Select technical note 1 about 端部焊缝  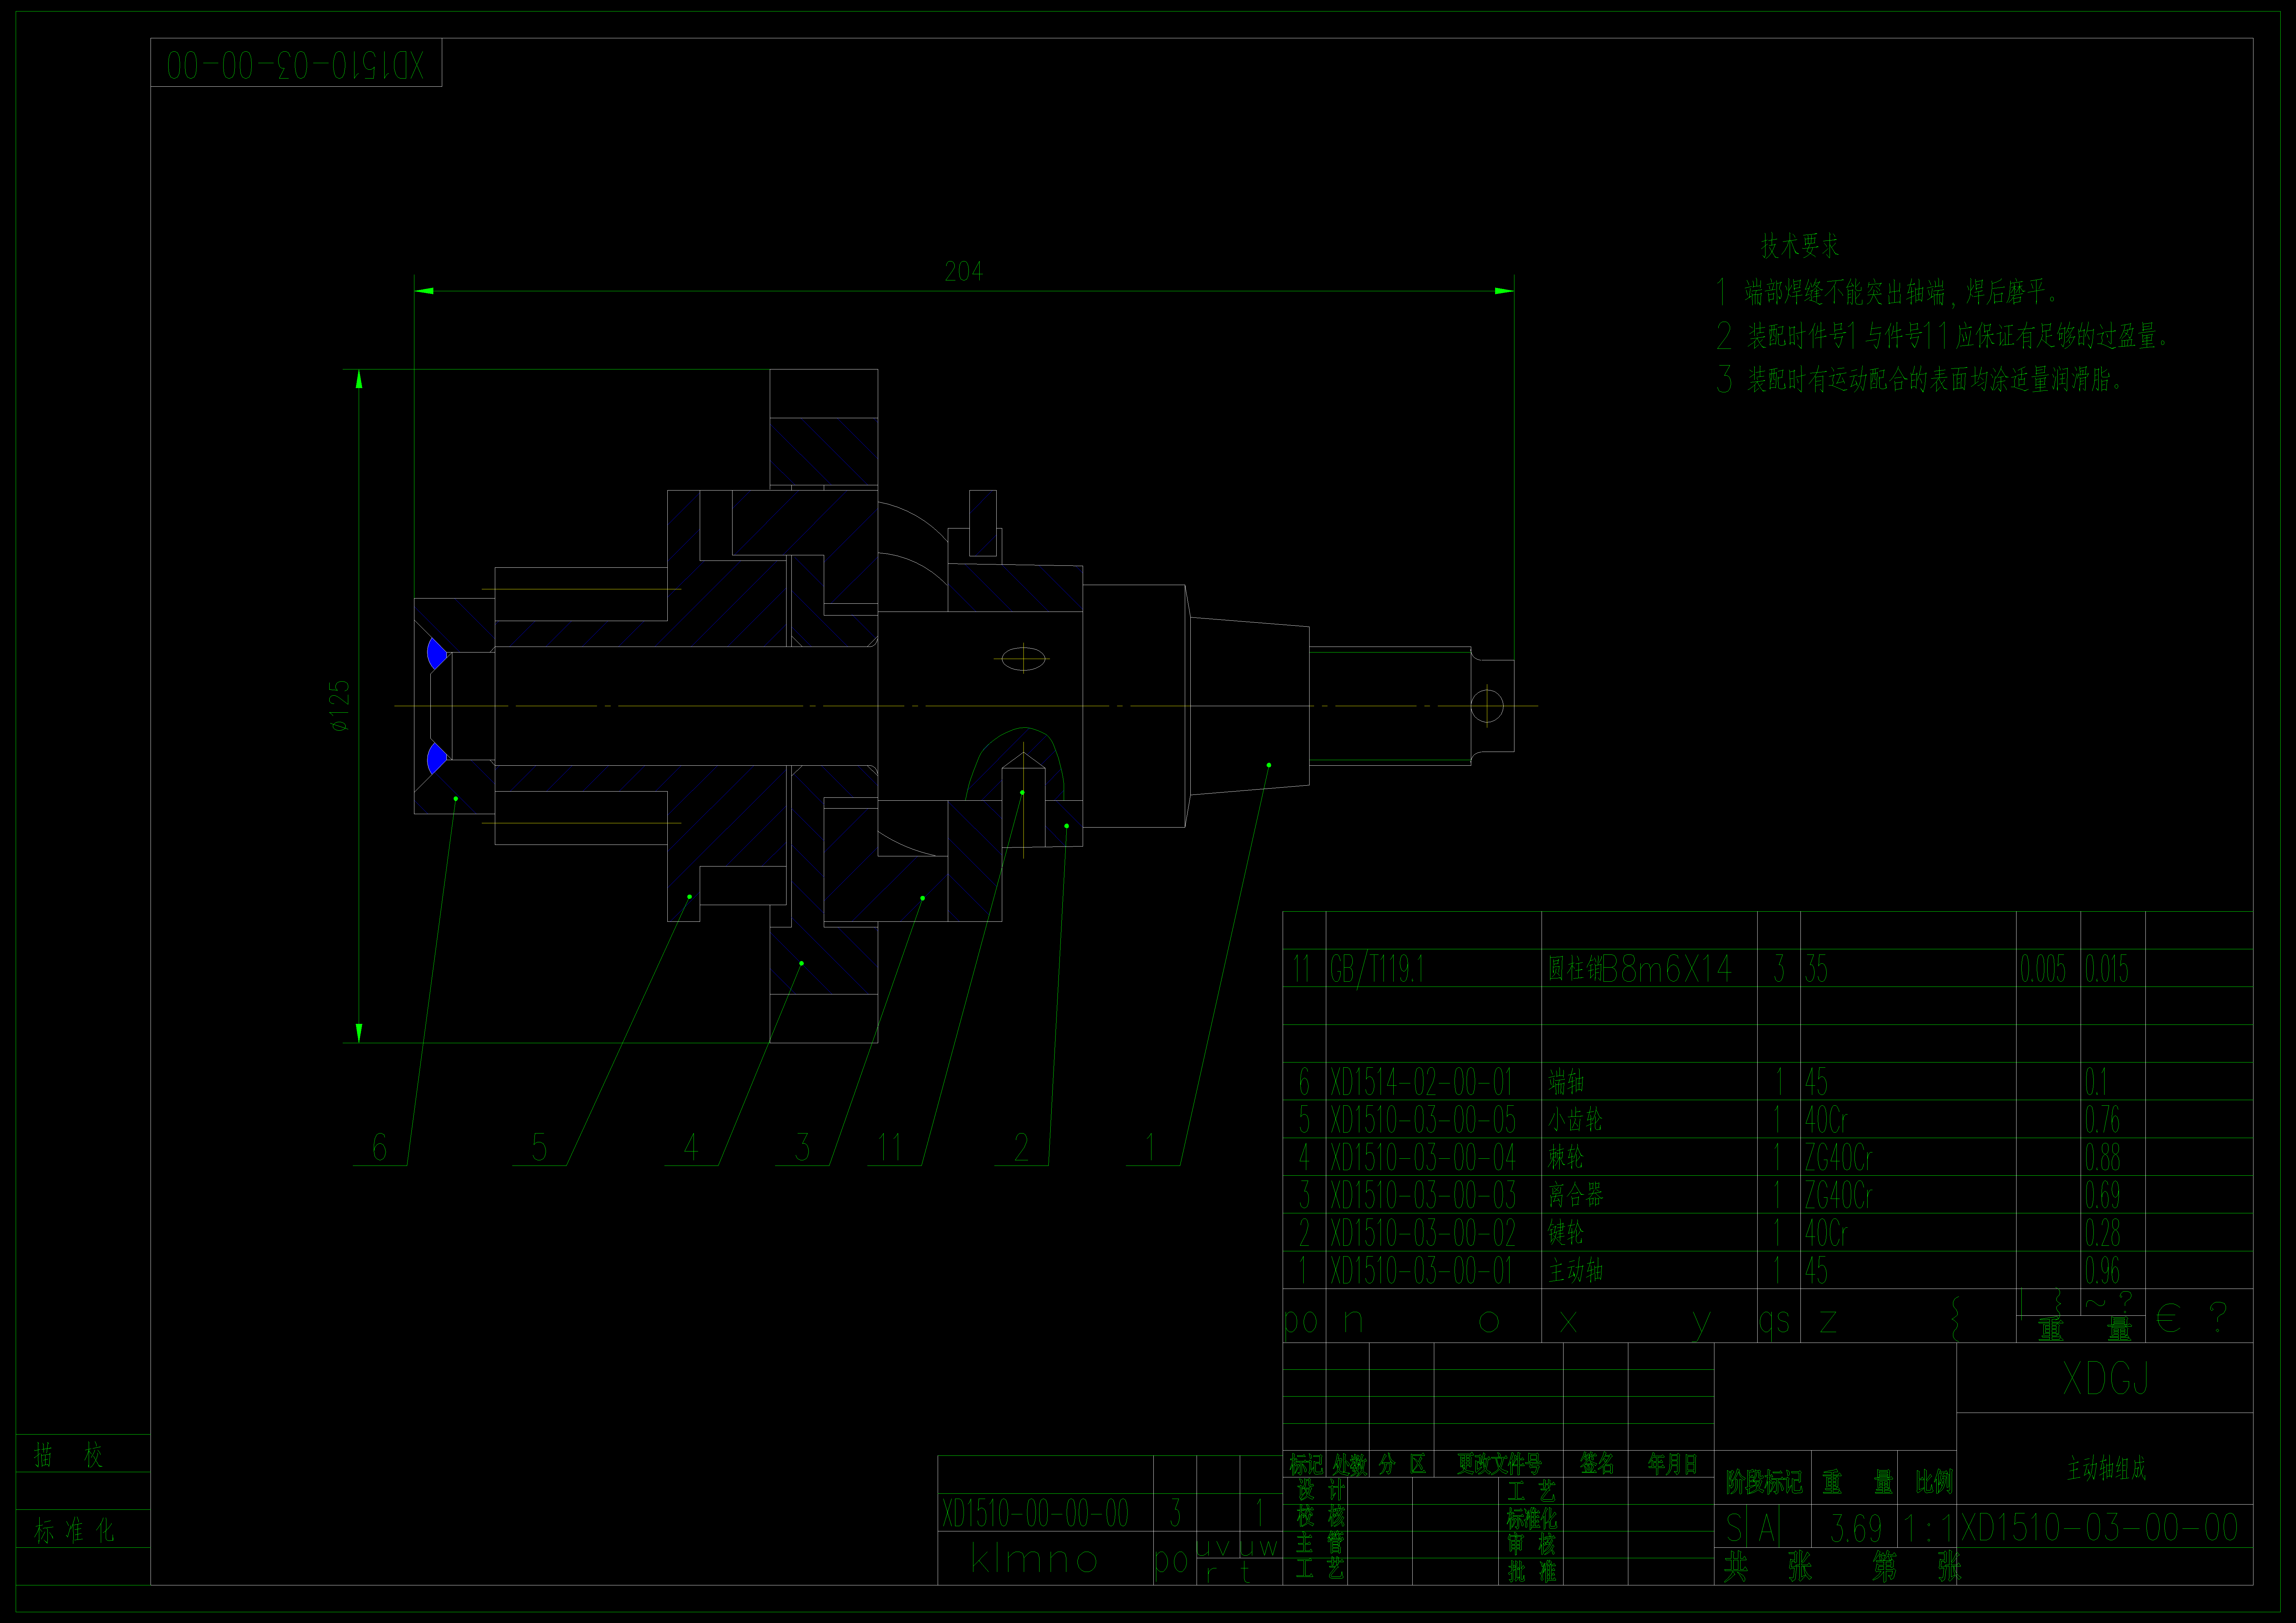(1886, 292)
